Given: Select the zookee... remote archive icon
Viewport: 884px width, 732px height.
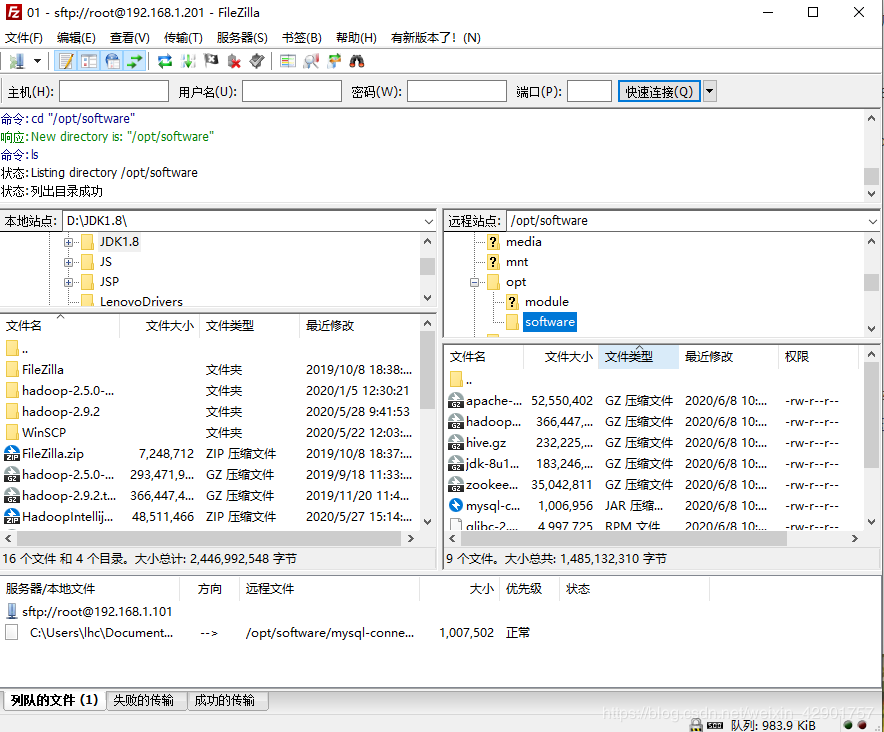Looking at the screenshot, I should click(x=456, y=484).
